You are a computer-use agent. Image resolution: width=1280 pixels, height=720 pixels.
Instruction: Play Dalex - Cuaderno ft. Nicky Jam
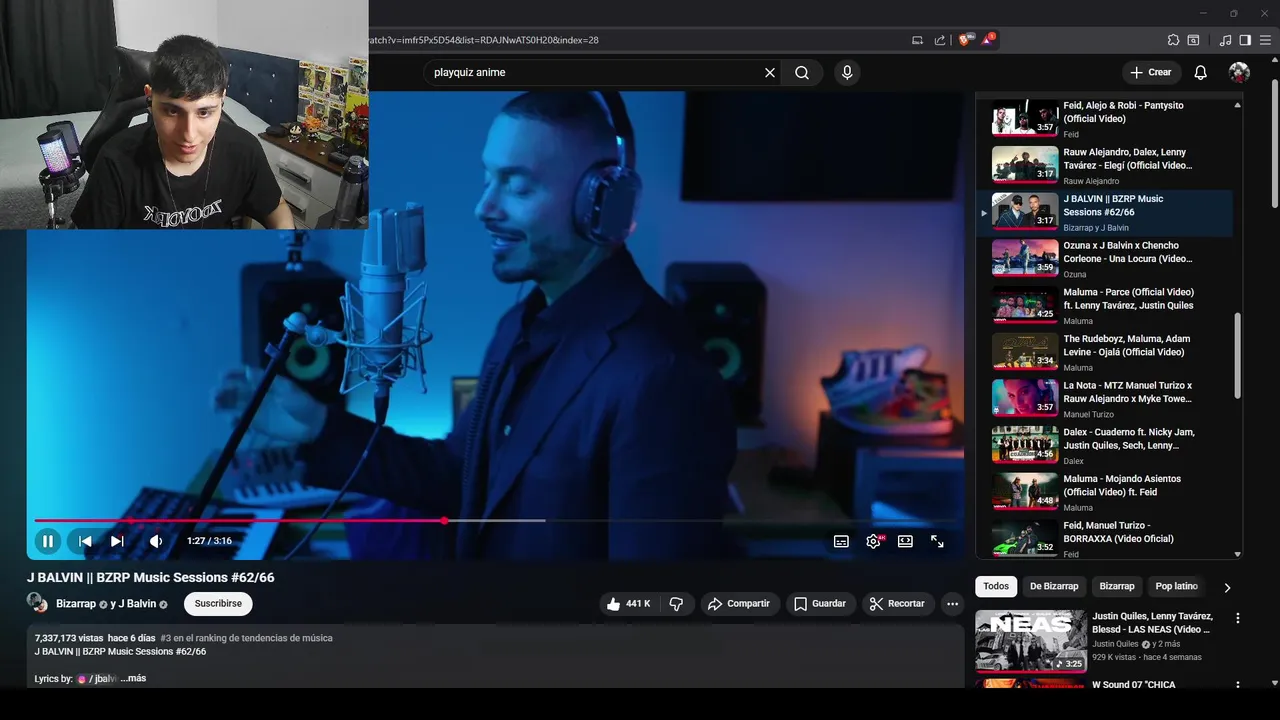pos(1105,446)
